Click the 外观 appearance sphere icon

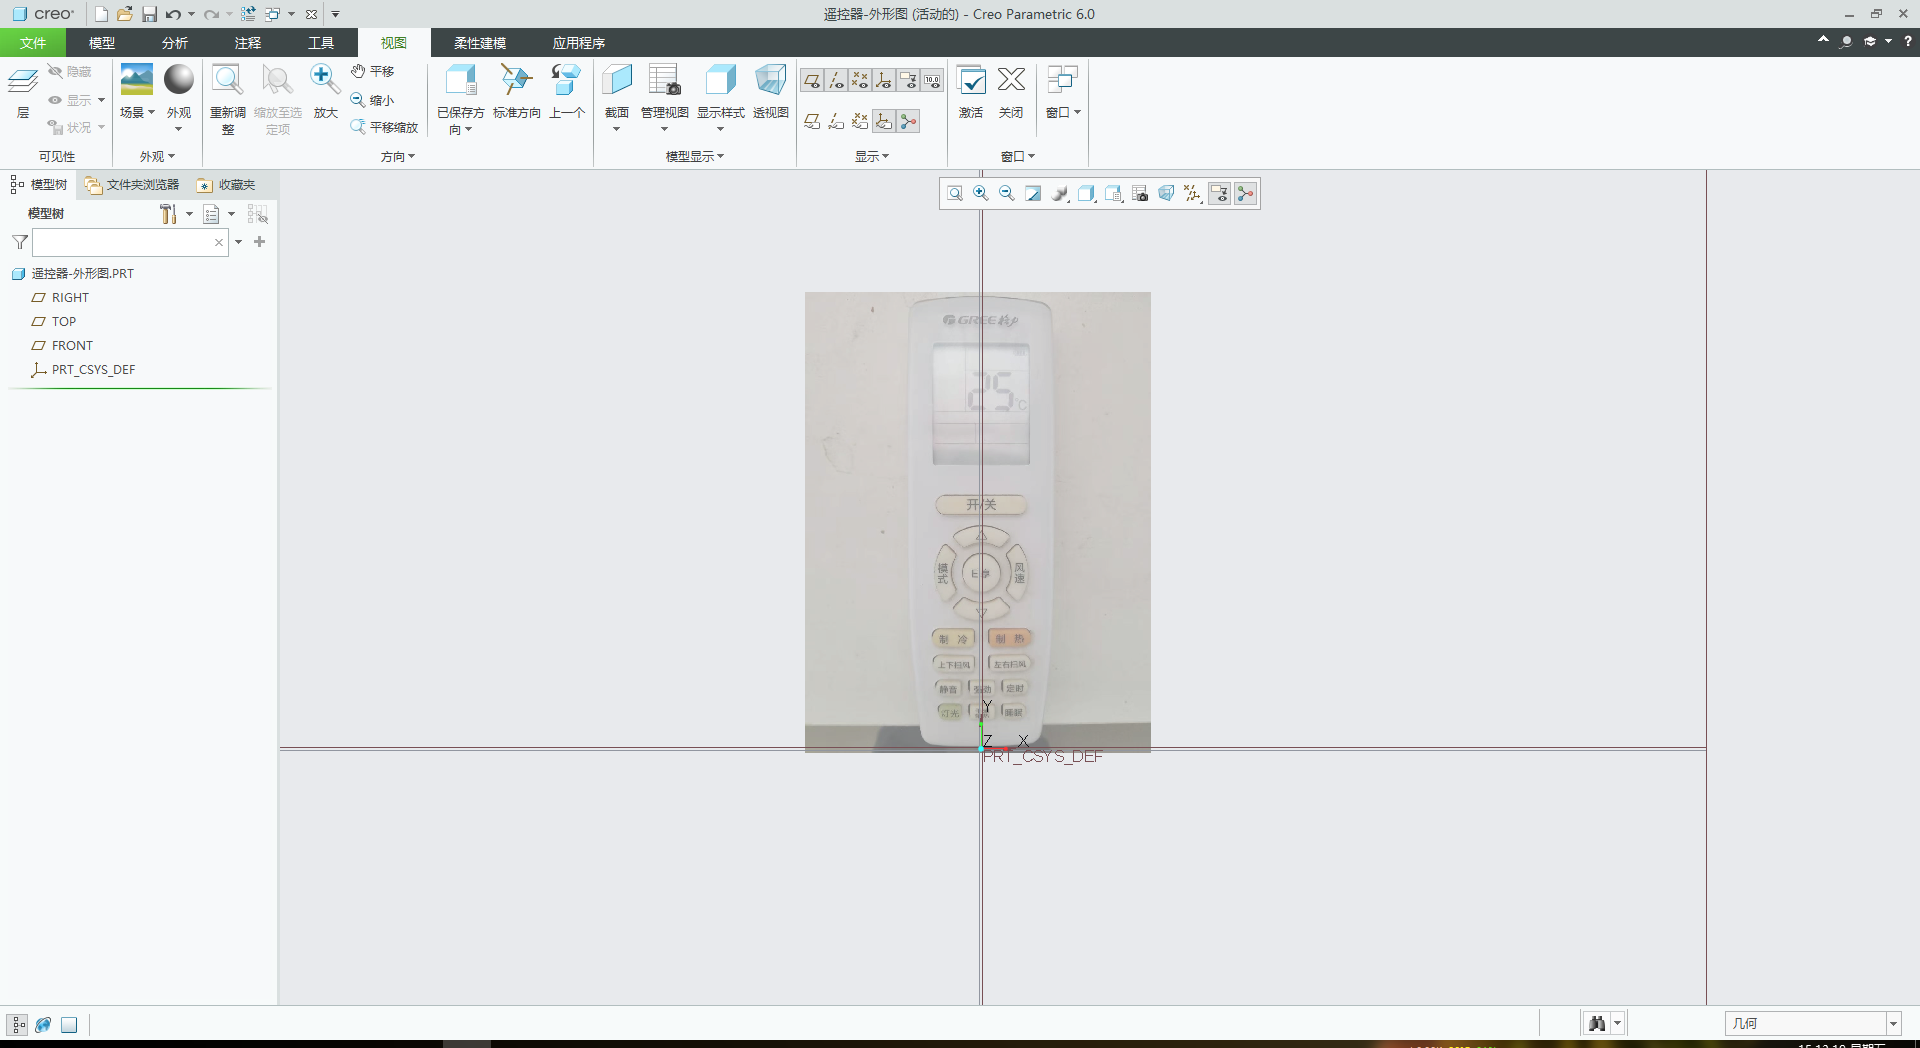point(179,80)
